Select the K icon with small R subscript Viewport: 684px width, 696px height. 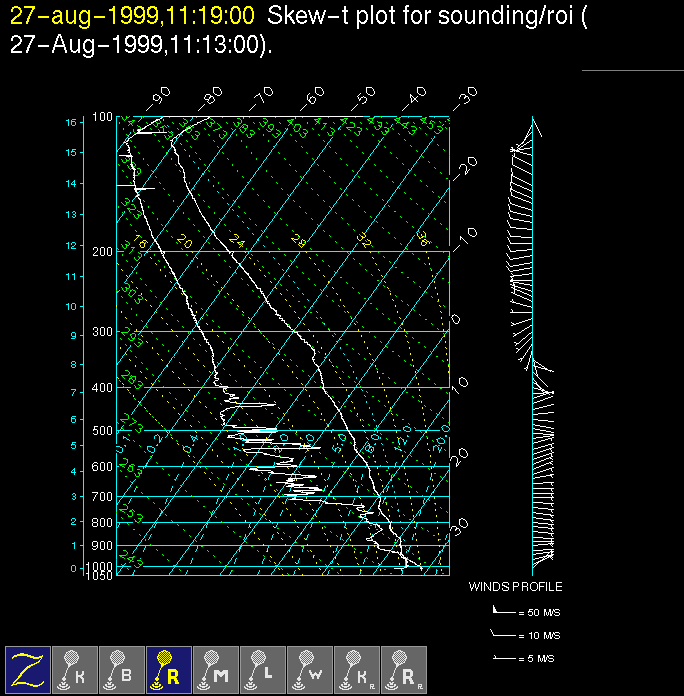(358, 669)
